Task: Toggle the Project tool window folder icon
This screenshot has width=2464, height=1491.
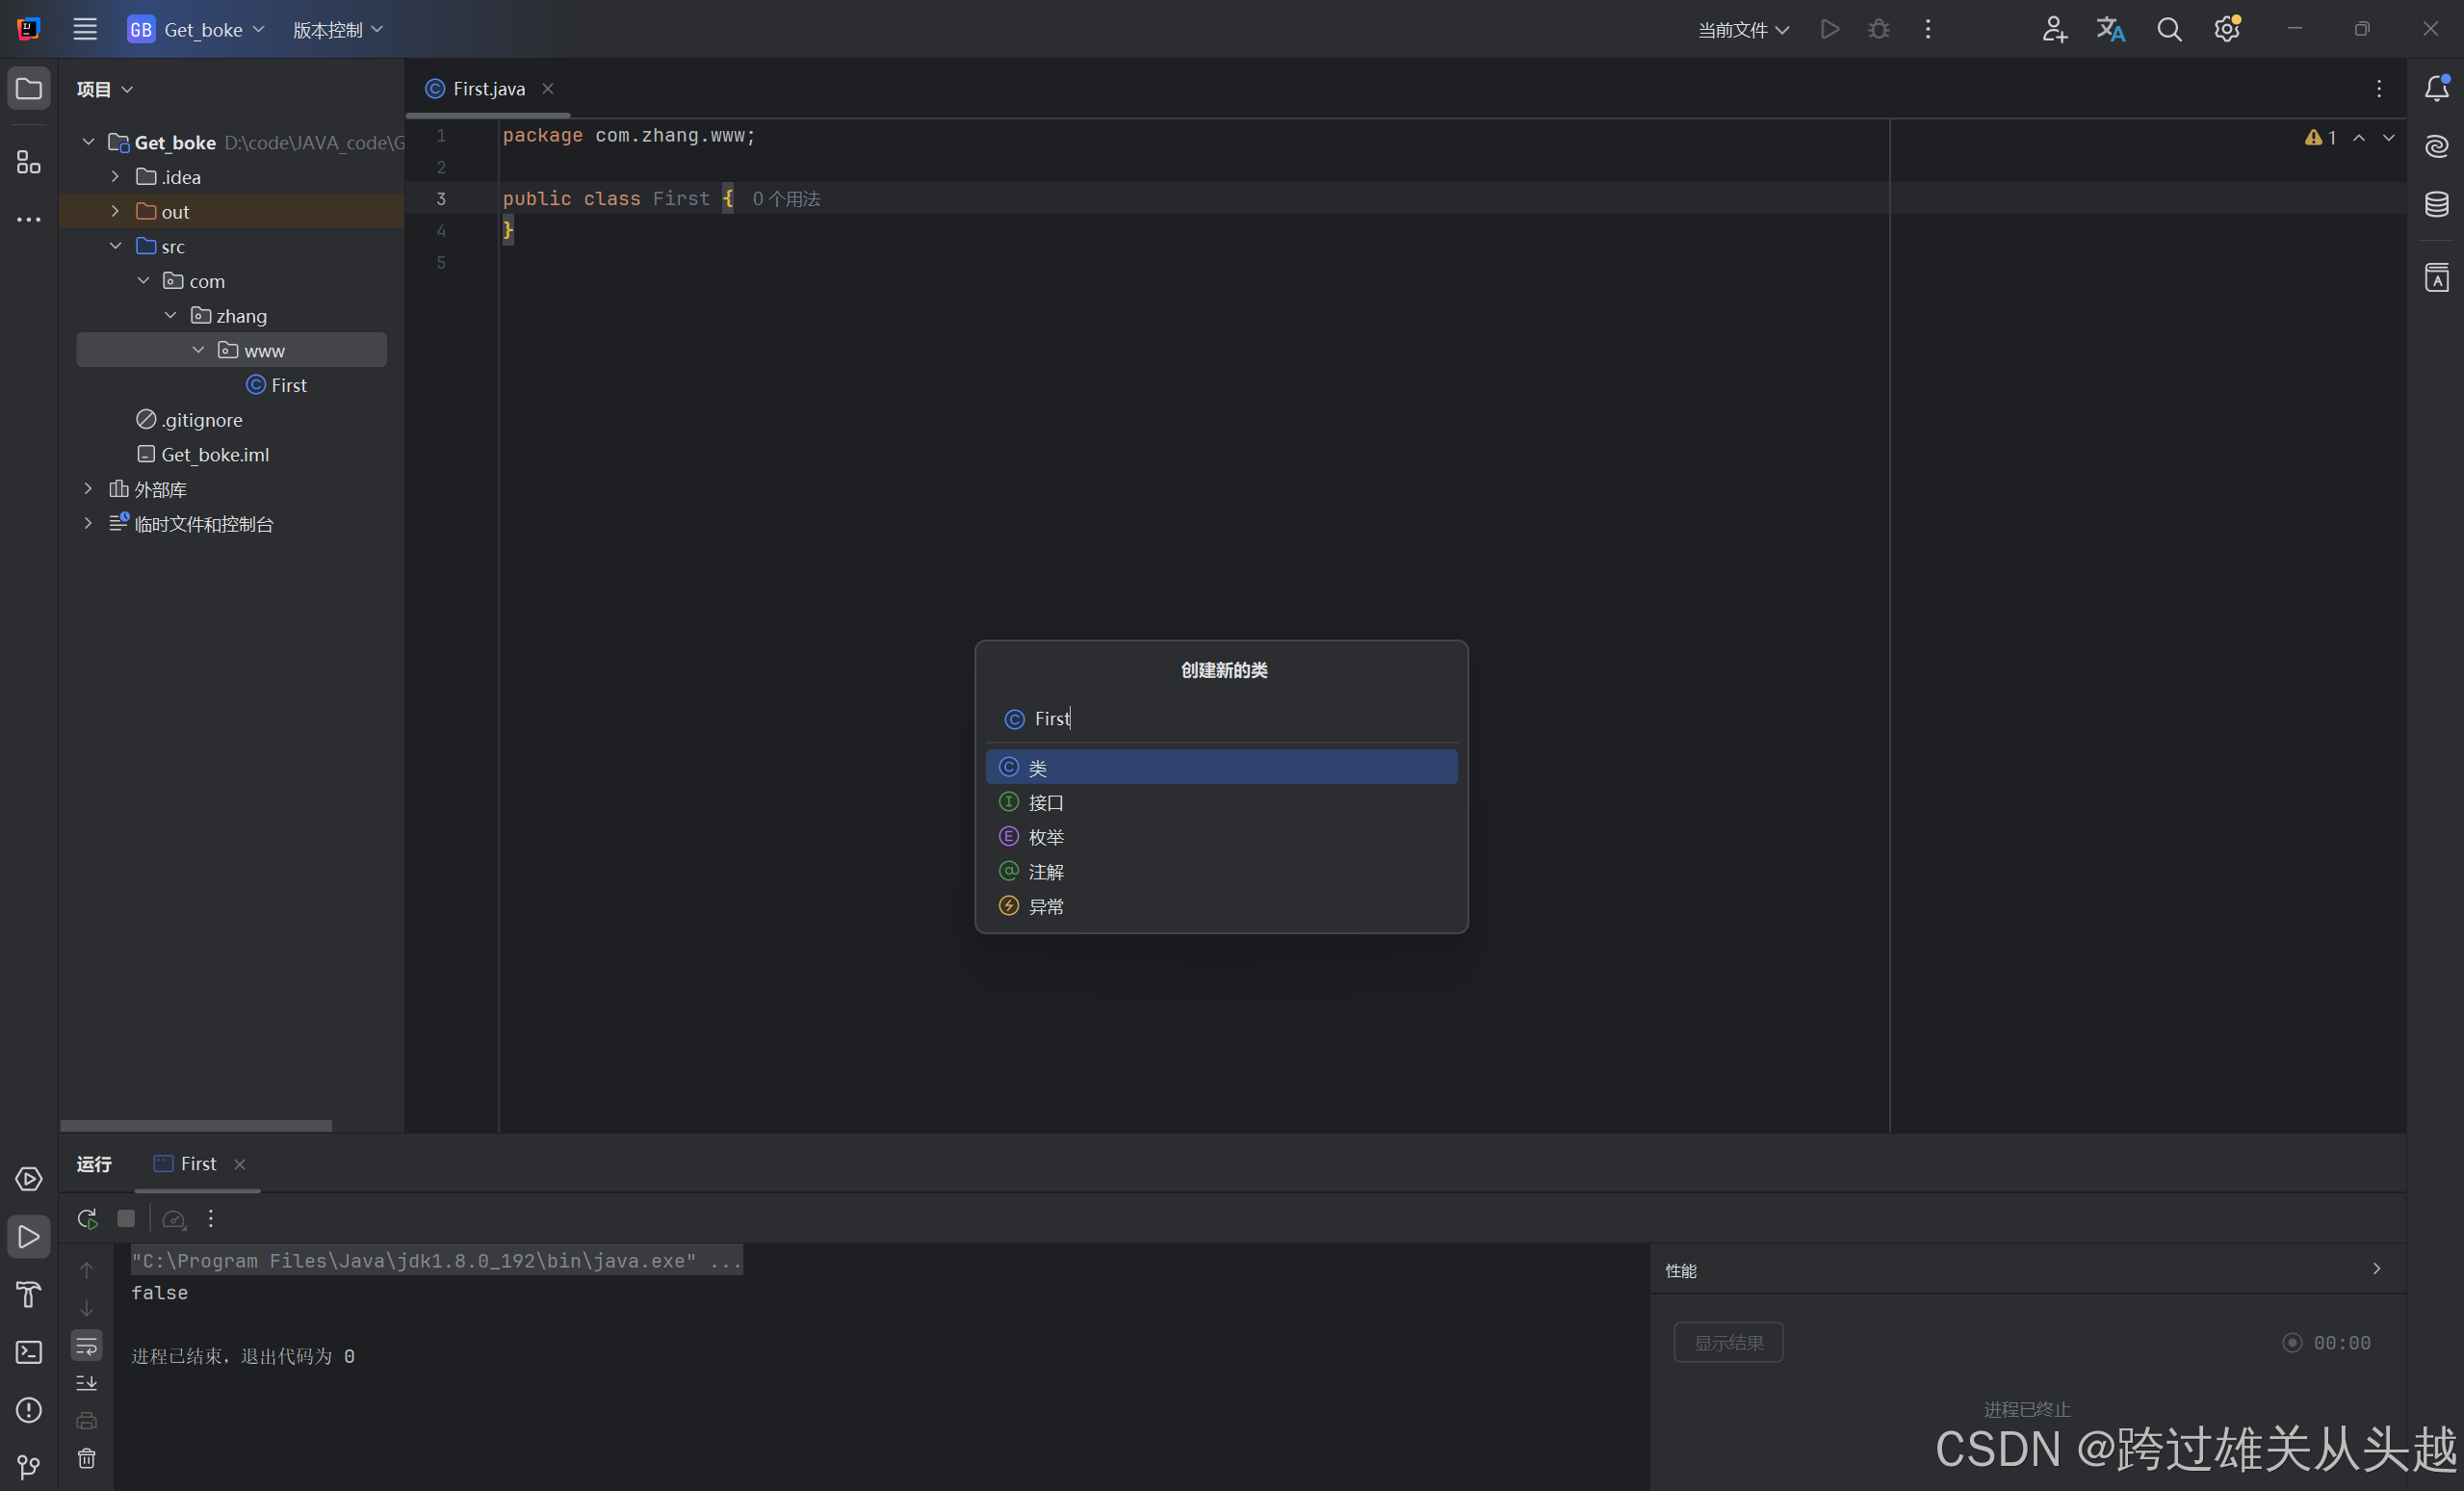Action: coord(29,89)
